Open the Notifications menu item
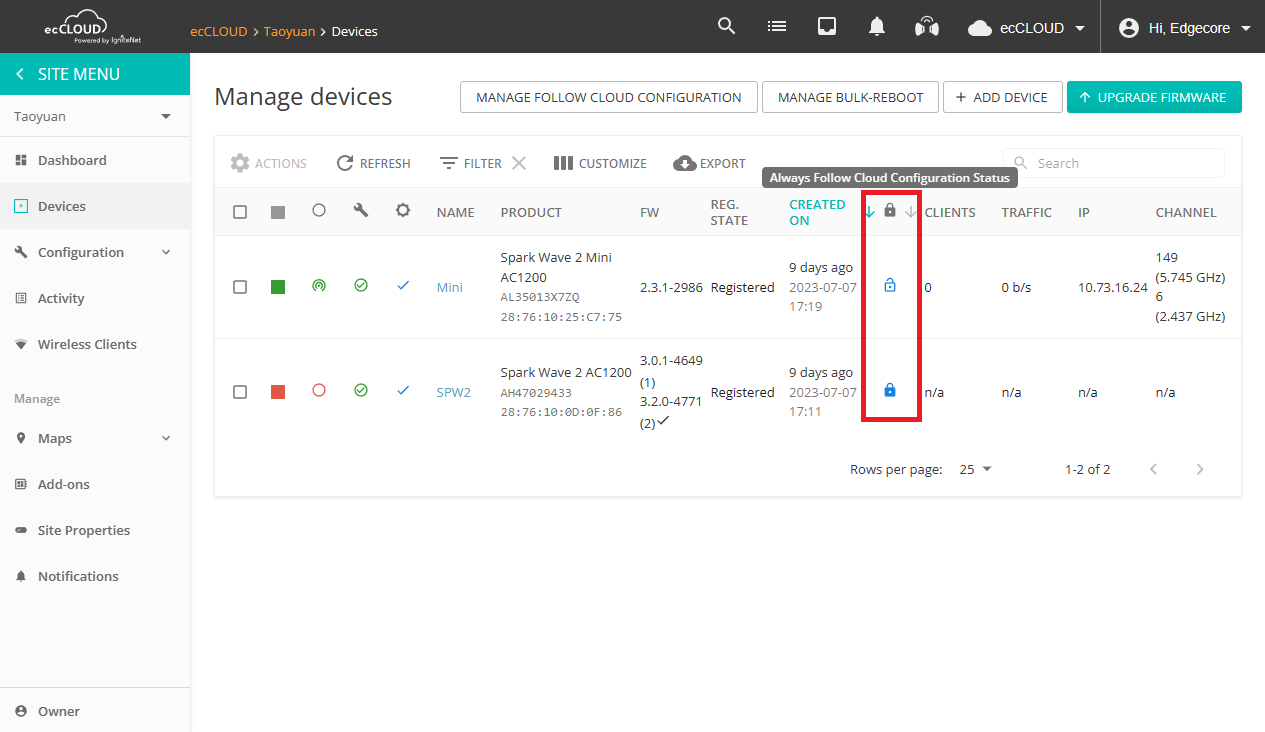This screenshot has width=1265, height=732. click(94, 576)
